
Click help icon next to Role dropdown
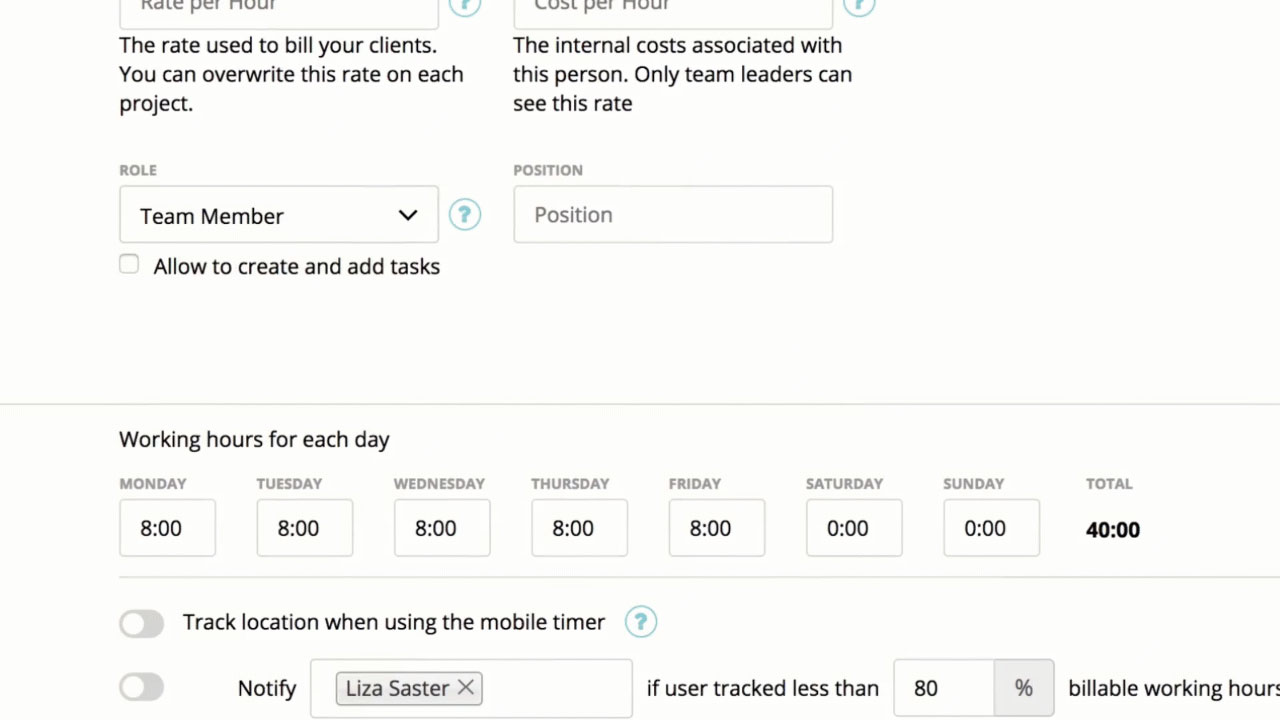coord(464,214)
